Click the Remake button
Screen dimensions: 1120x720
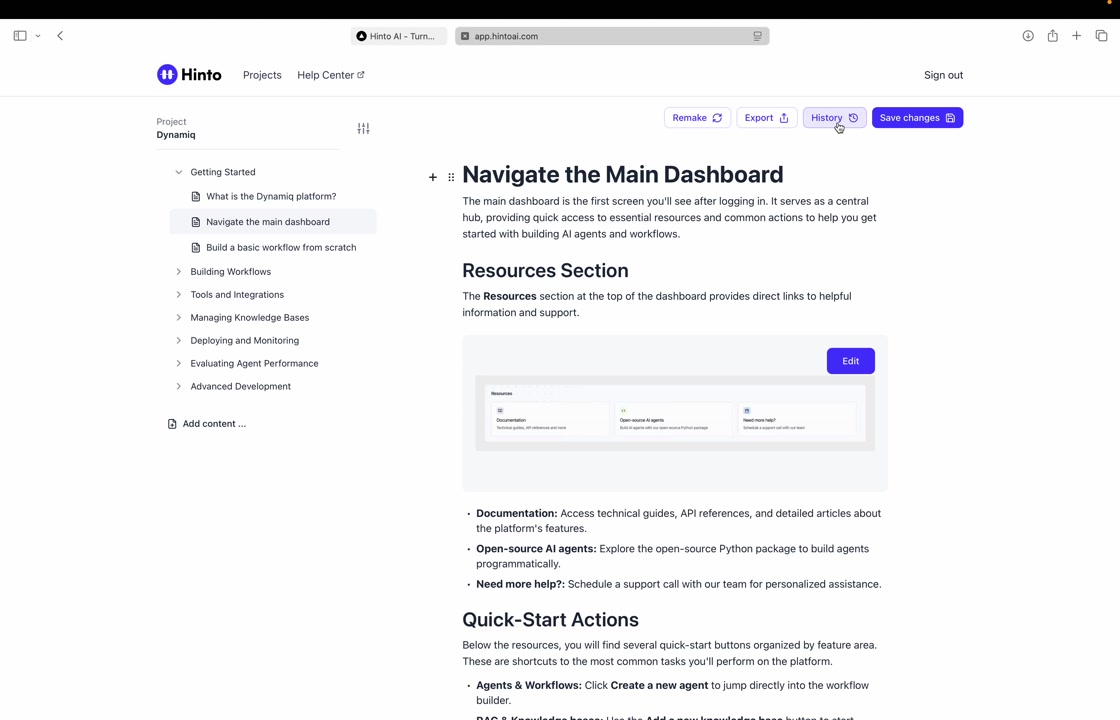[x=697, y=118]
